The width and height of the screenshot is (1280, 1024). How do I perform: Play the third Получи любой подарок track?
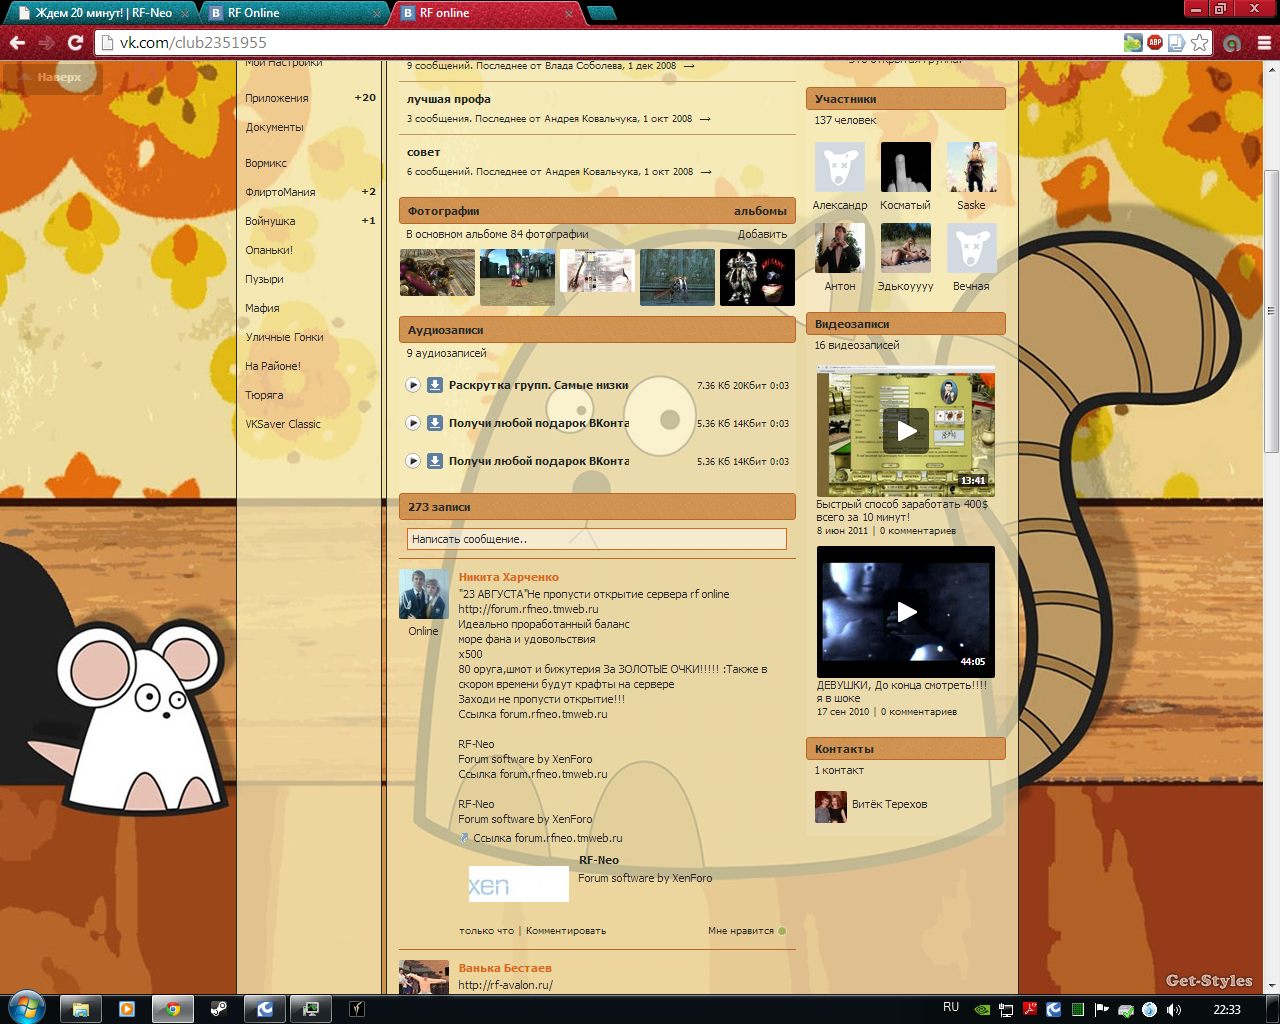coord(413,461)
